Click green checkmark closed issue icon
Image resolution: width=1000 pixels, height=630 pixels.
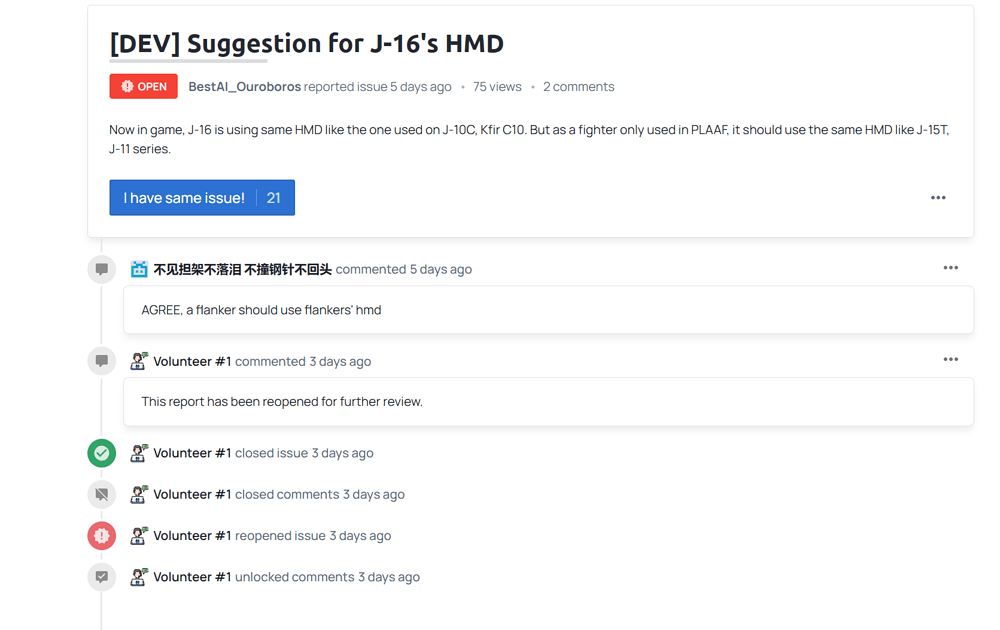coord(101,453)
